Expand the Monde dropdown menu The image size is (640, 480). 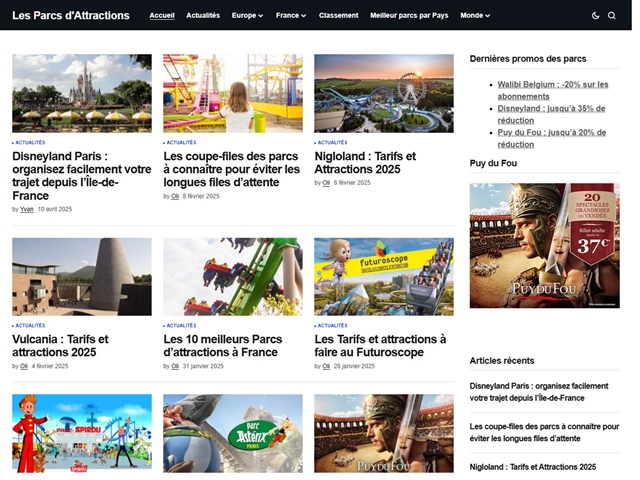[x=475, y=16]
